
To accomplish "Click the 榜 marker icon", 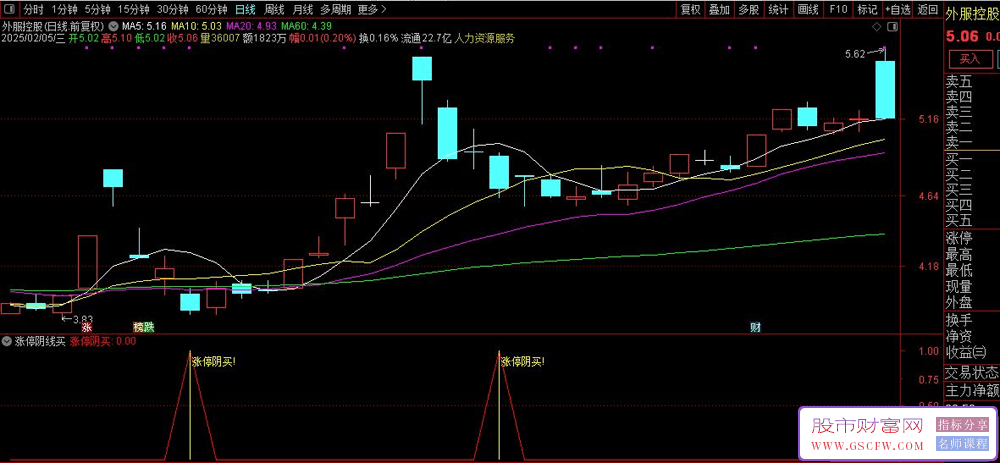I will (138, 327).
